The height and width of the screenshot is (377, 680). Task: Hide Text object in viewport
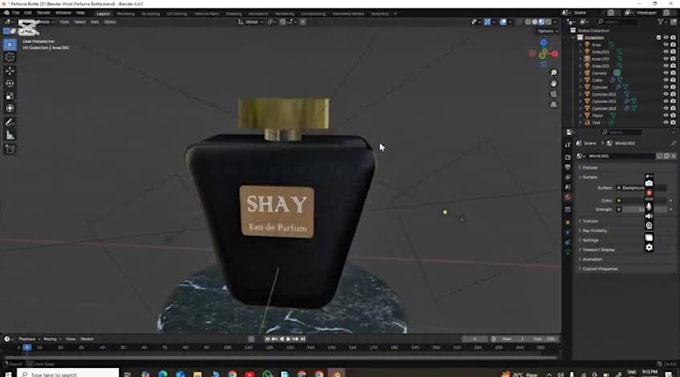(666, 123)
